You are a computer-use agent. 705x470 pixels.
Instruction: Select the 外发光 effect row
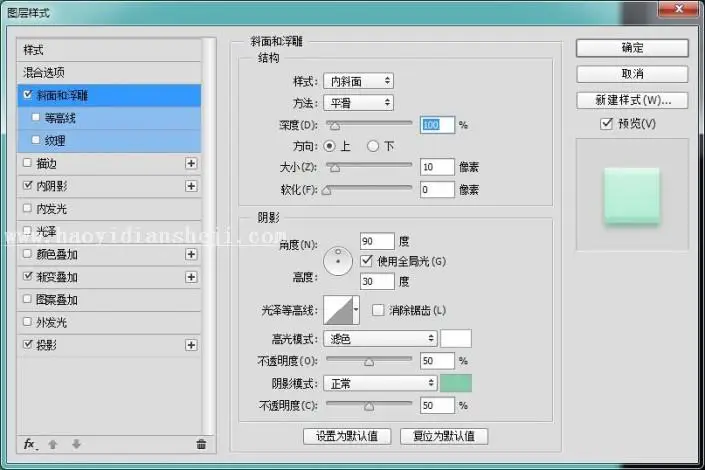(x=109, y=322)
